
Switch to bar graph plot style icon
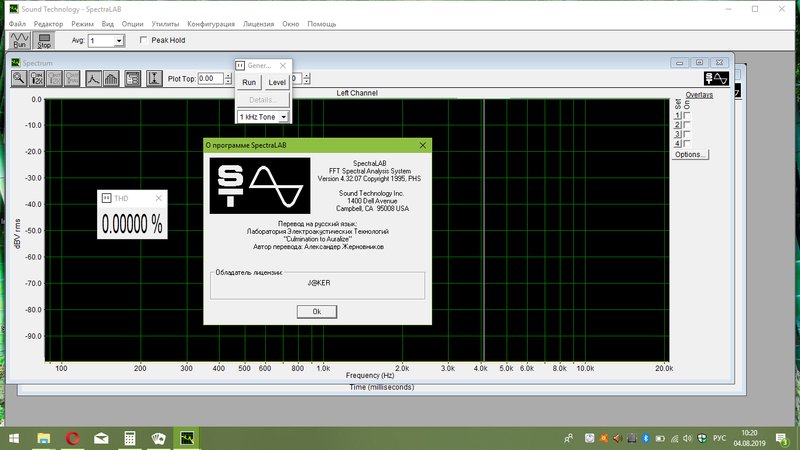pyautogui.click(x=111, y=79)
